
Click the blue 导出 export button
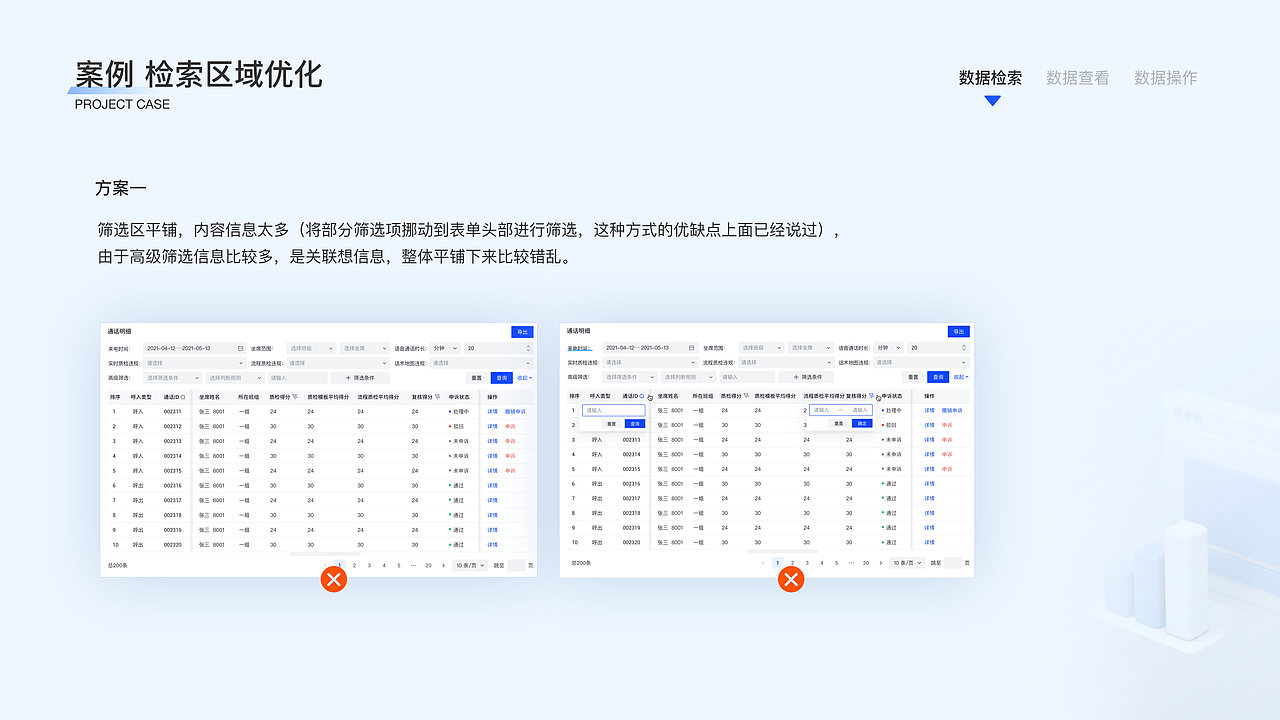tap(521, 331)
